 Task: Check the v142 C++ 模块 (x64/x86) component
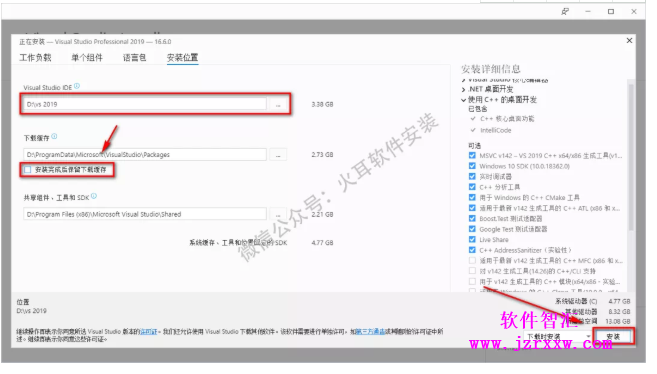(472, 281)
